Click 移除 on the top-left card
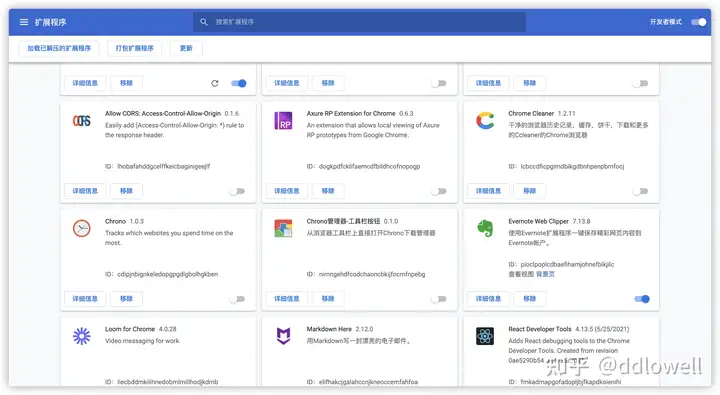The width and height of the screenshot is (720, 395). coord(126,83)
